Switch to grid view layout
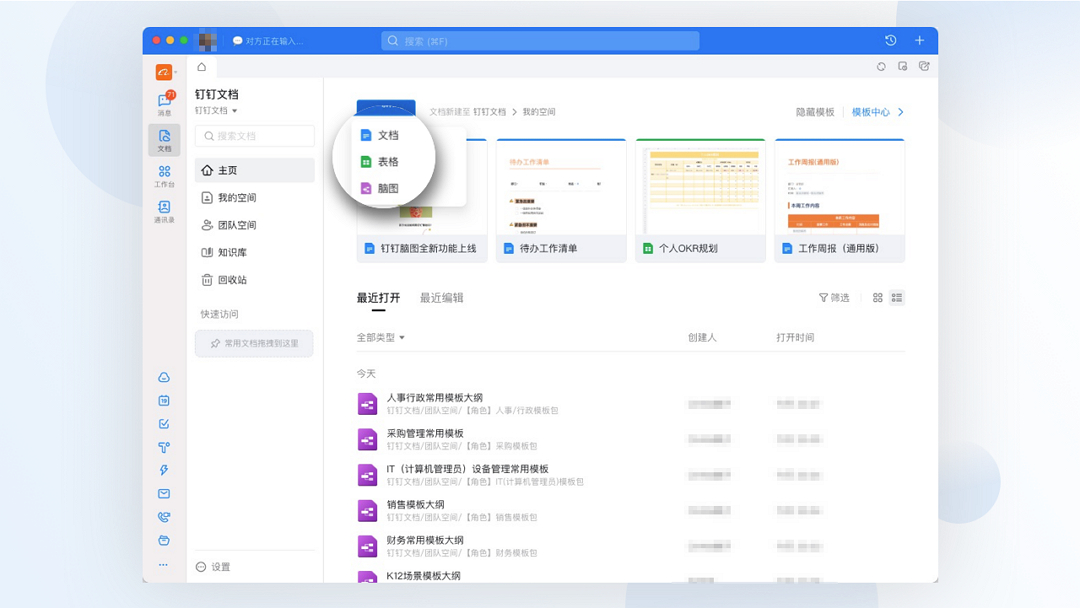This screenshot has height=608, width=1080. 877,298
